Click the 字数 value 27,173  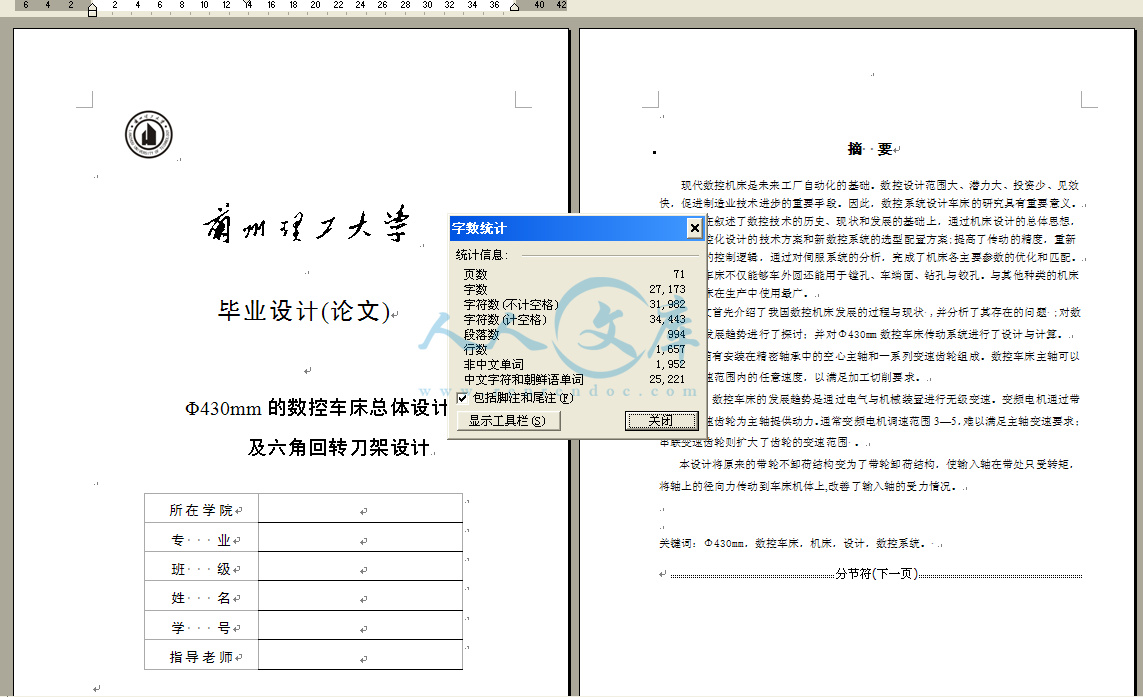[x=667, y=289]
